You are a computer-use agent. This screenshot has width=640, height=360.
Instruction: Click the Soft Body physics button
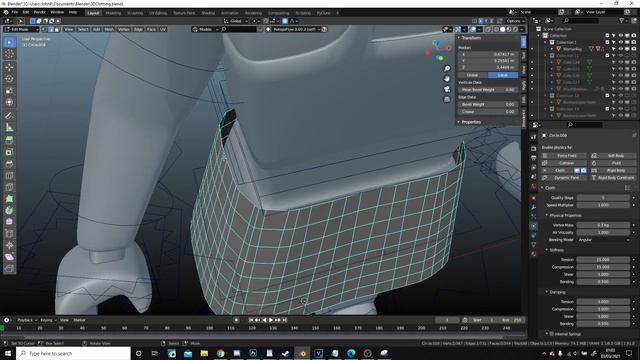[x=613, y=156]
